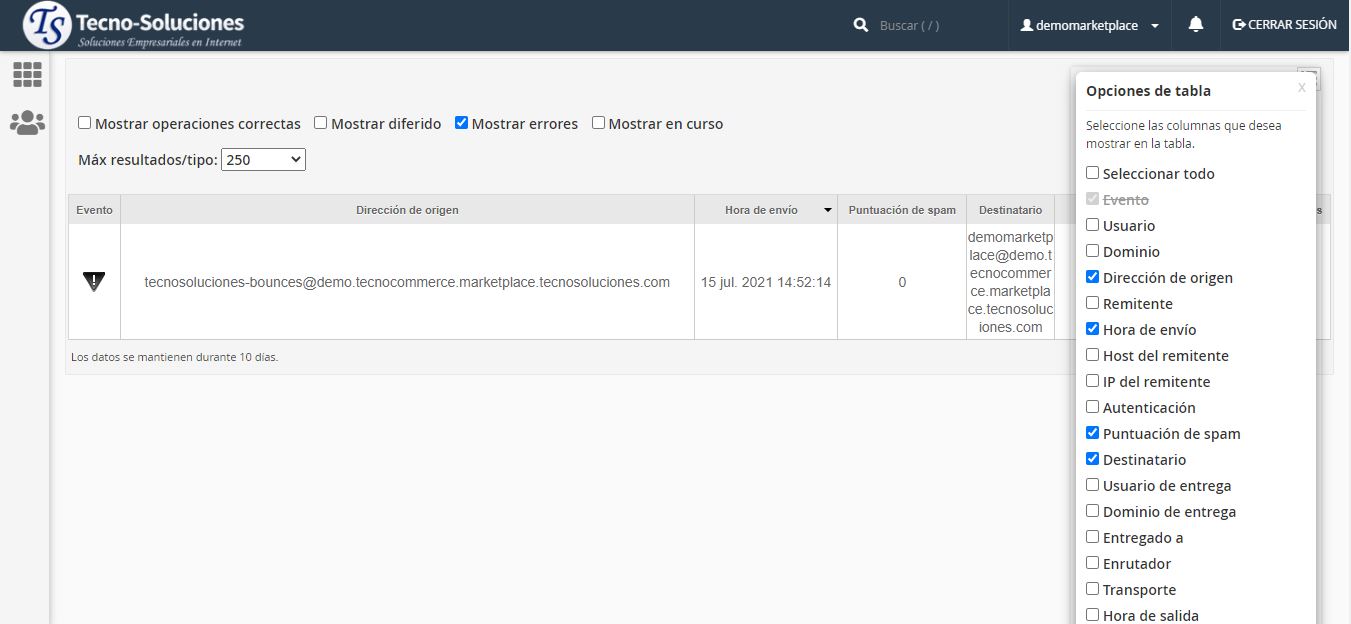1351x624 pixels.
Task: Open the apps grid icon in sidebar
Action: coord(27,74)
